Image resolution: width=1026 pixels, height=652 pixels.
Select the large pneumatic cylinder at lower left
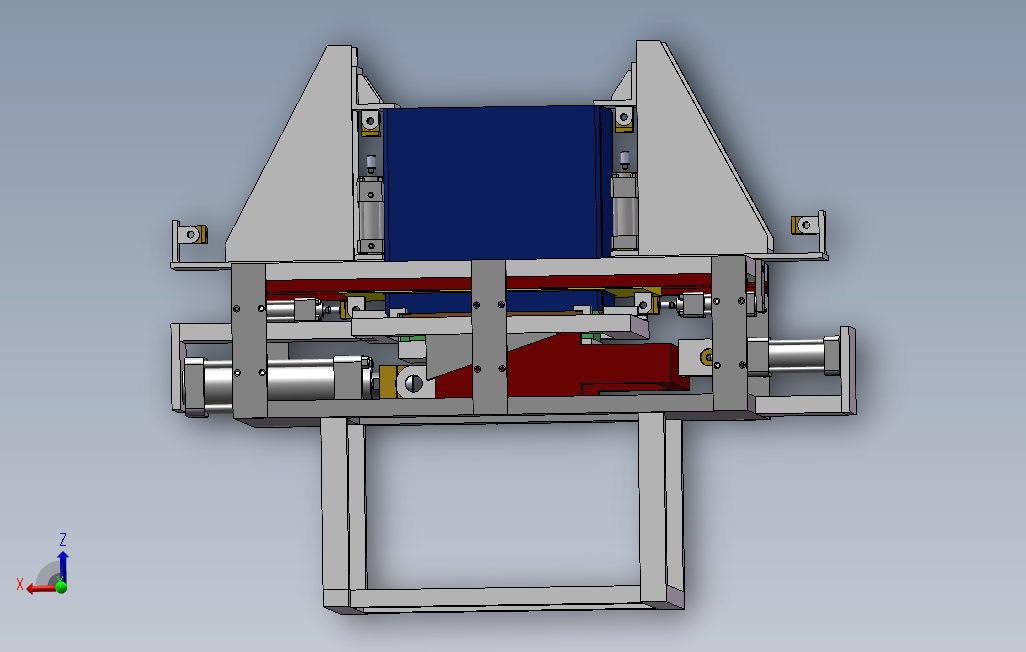pyautogui.click(x=301, y=383)
